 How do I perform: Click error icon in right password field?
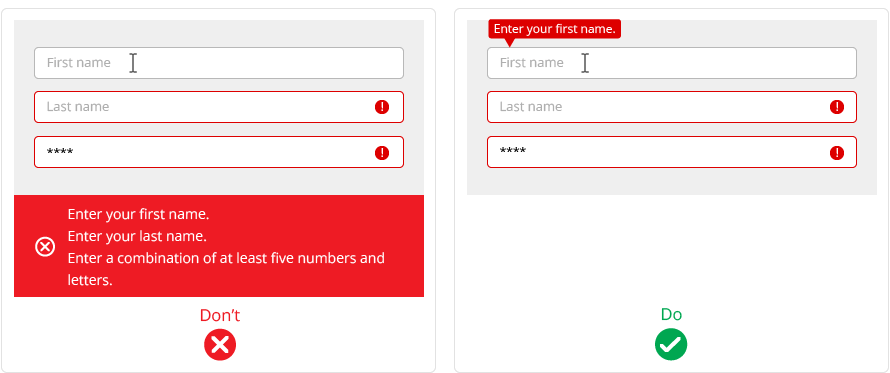tap(837, 153)
